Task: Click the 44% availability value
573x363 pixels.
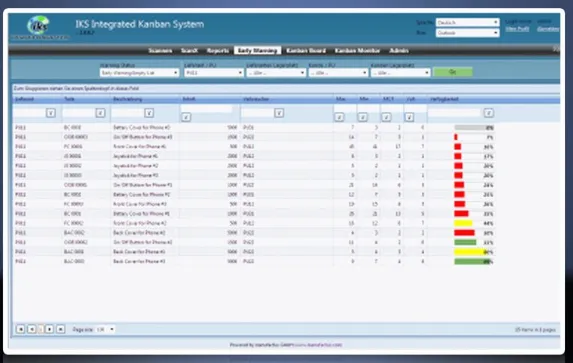Action: (488, 223)
